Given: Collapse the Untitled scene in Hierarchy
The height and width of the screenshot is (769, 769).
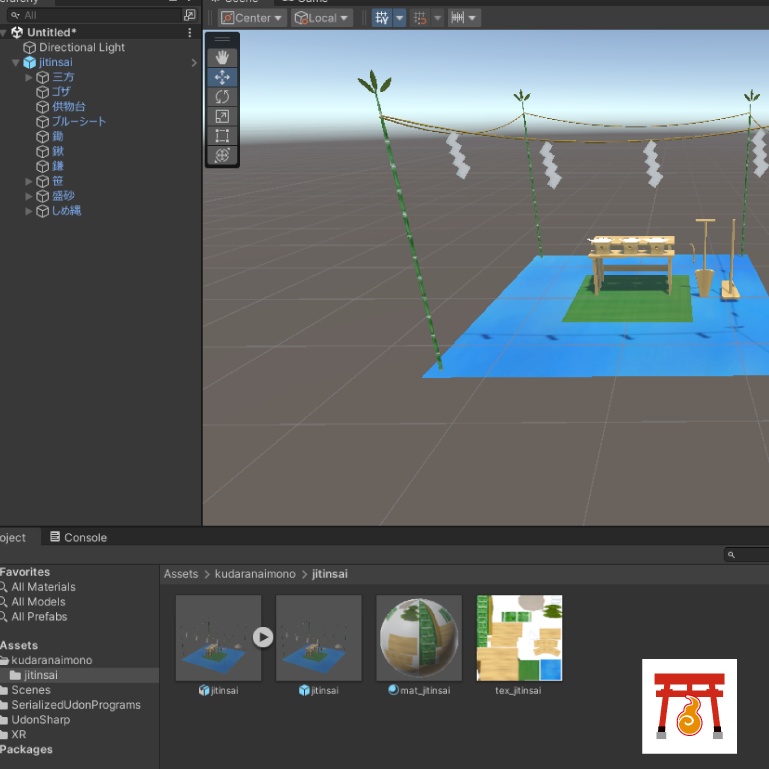Looking at the screenshot, I should point(3,33).
